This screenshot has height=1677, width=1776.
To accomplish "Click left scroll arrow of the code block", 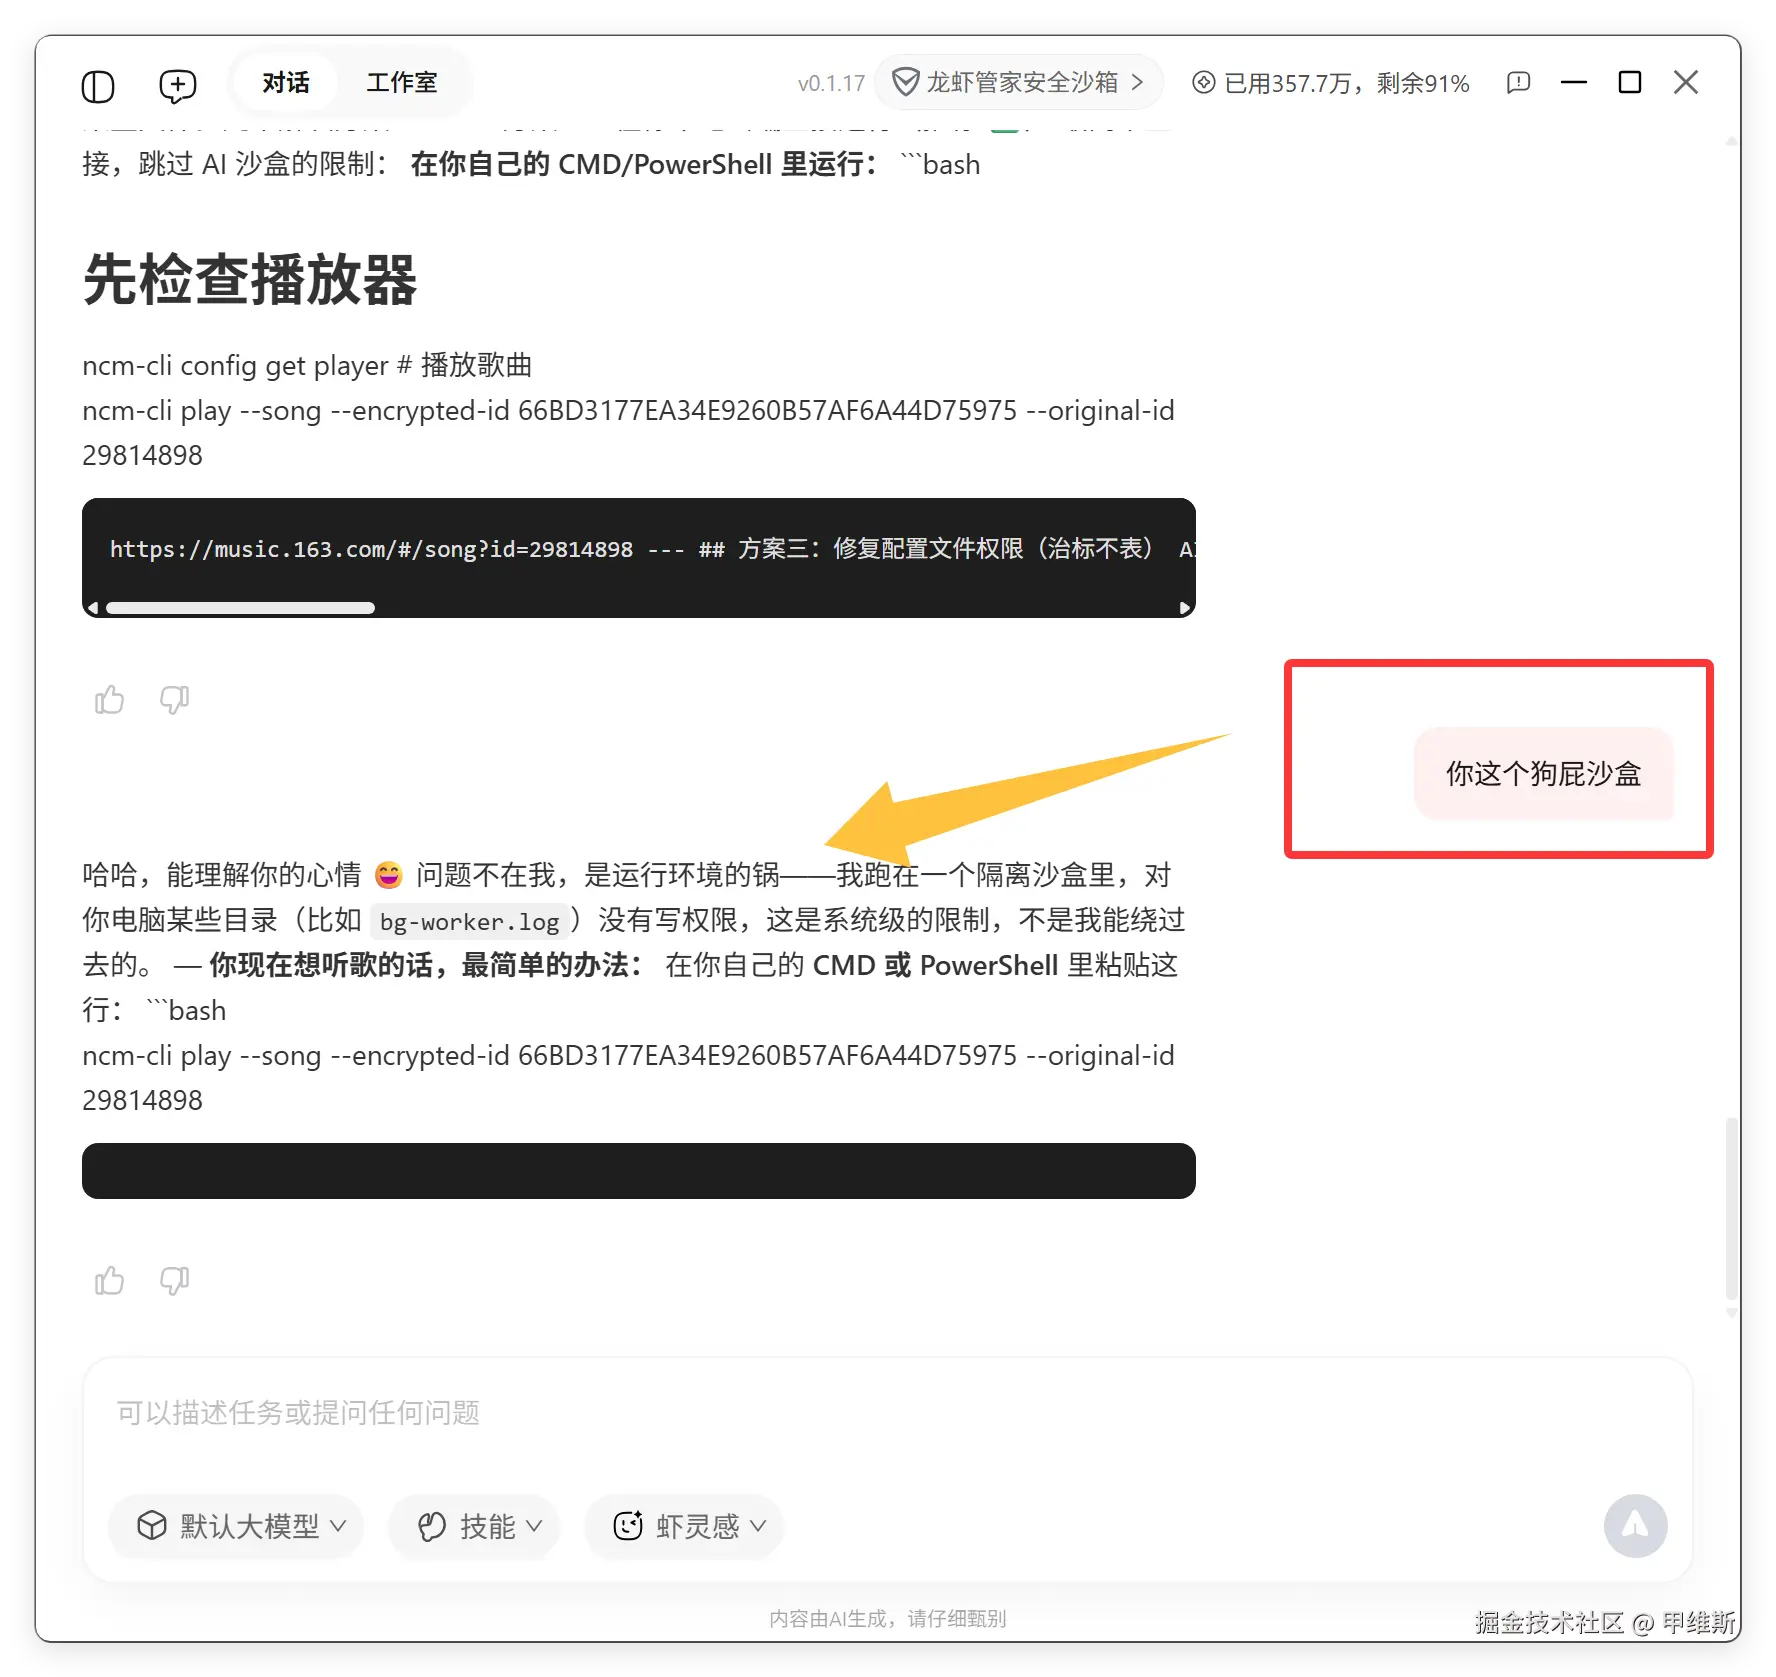I will tap(93, 608).
